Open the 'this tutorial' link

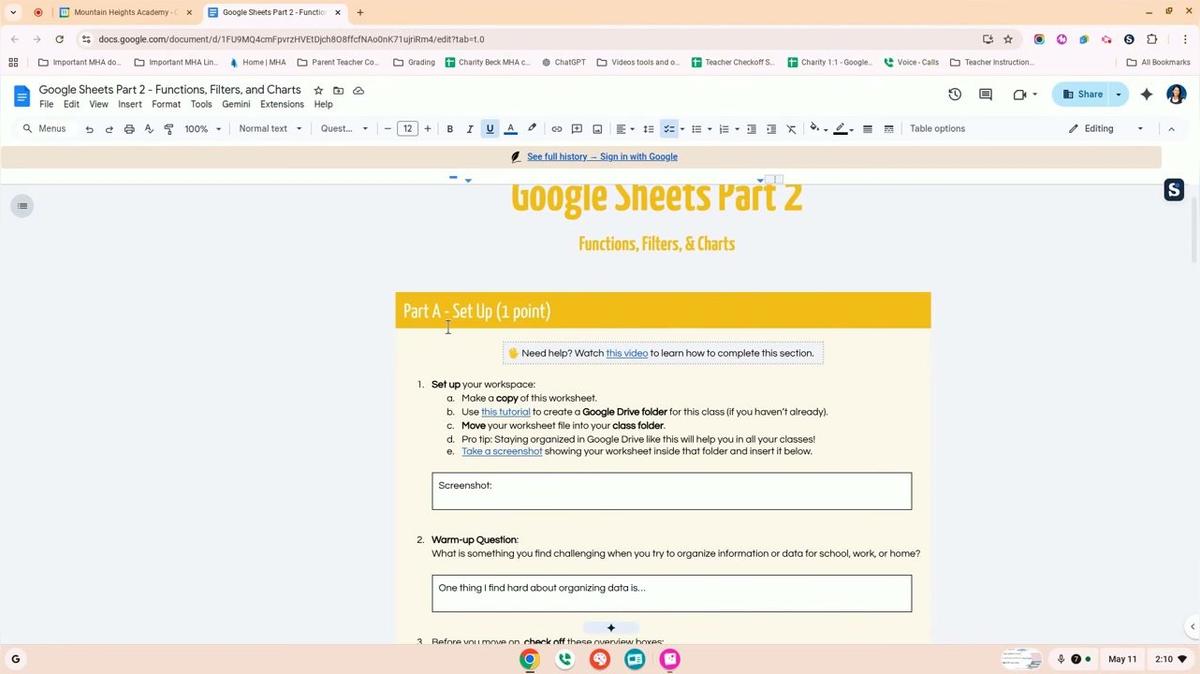tap(506, 412)
